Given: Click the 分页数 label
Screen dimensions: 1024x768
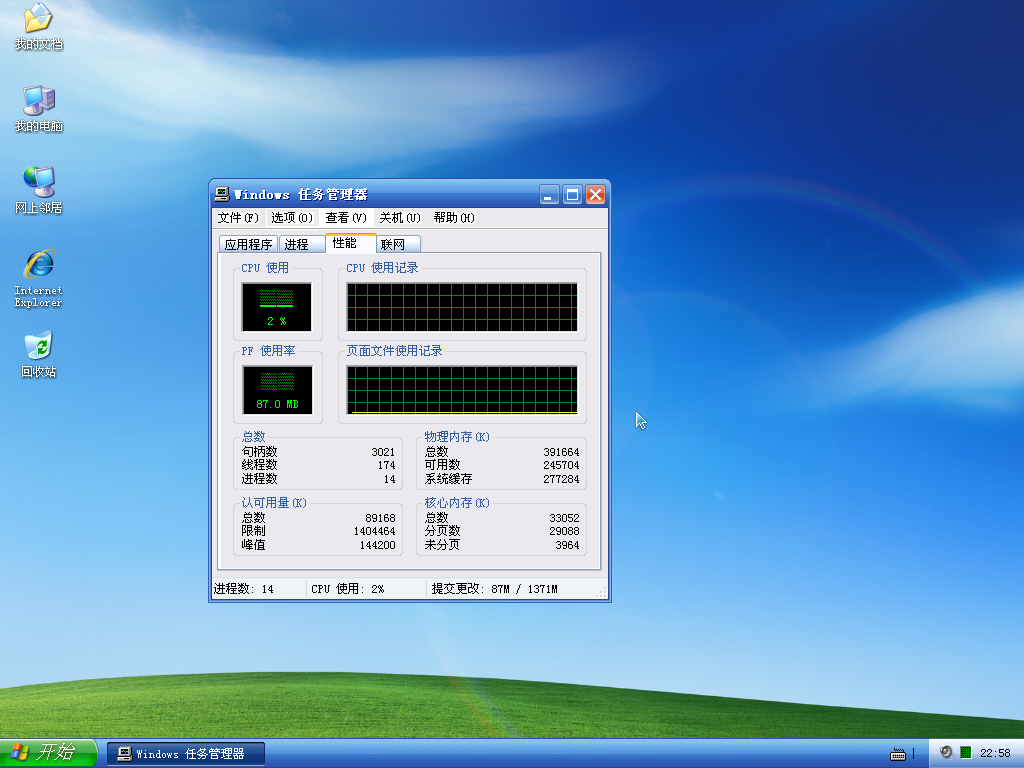Looking at the screenshot, I should tap(442, 531).
